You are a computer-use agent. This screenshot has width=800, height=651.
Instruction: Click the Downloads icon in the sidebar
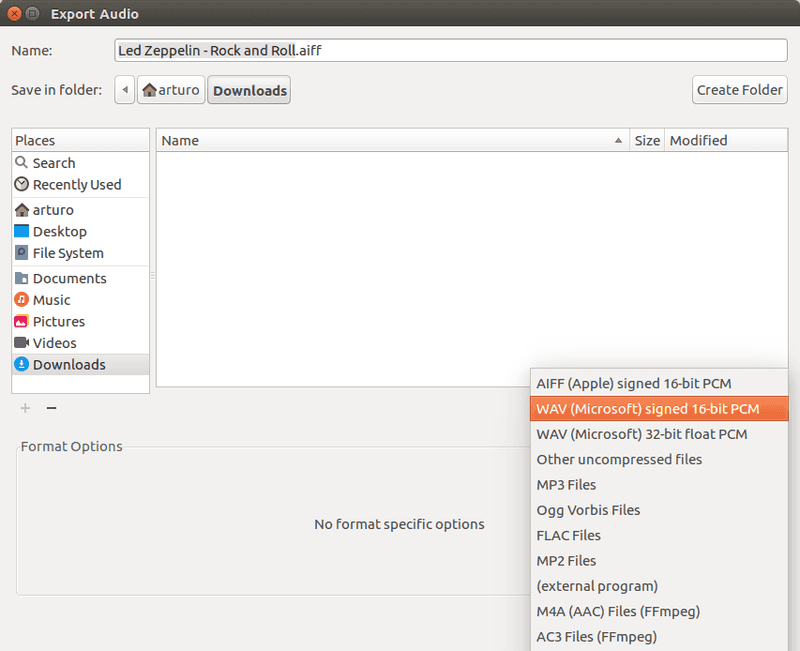point(22,365)
